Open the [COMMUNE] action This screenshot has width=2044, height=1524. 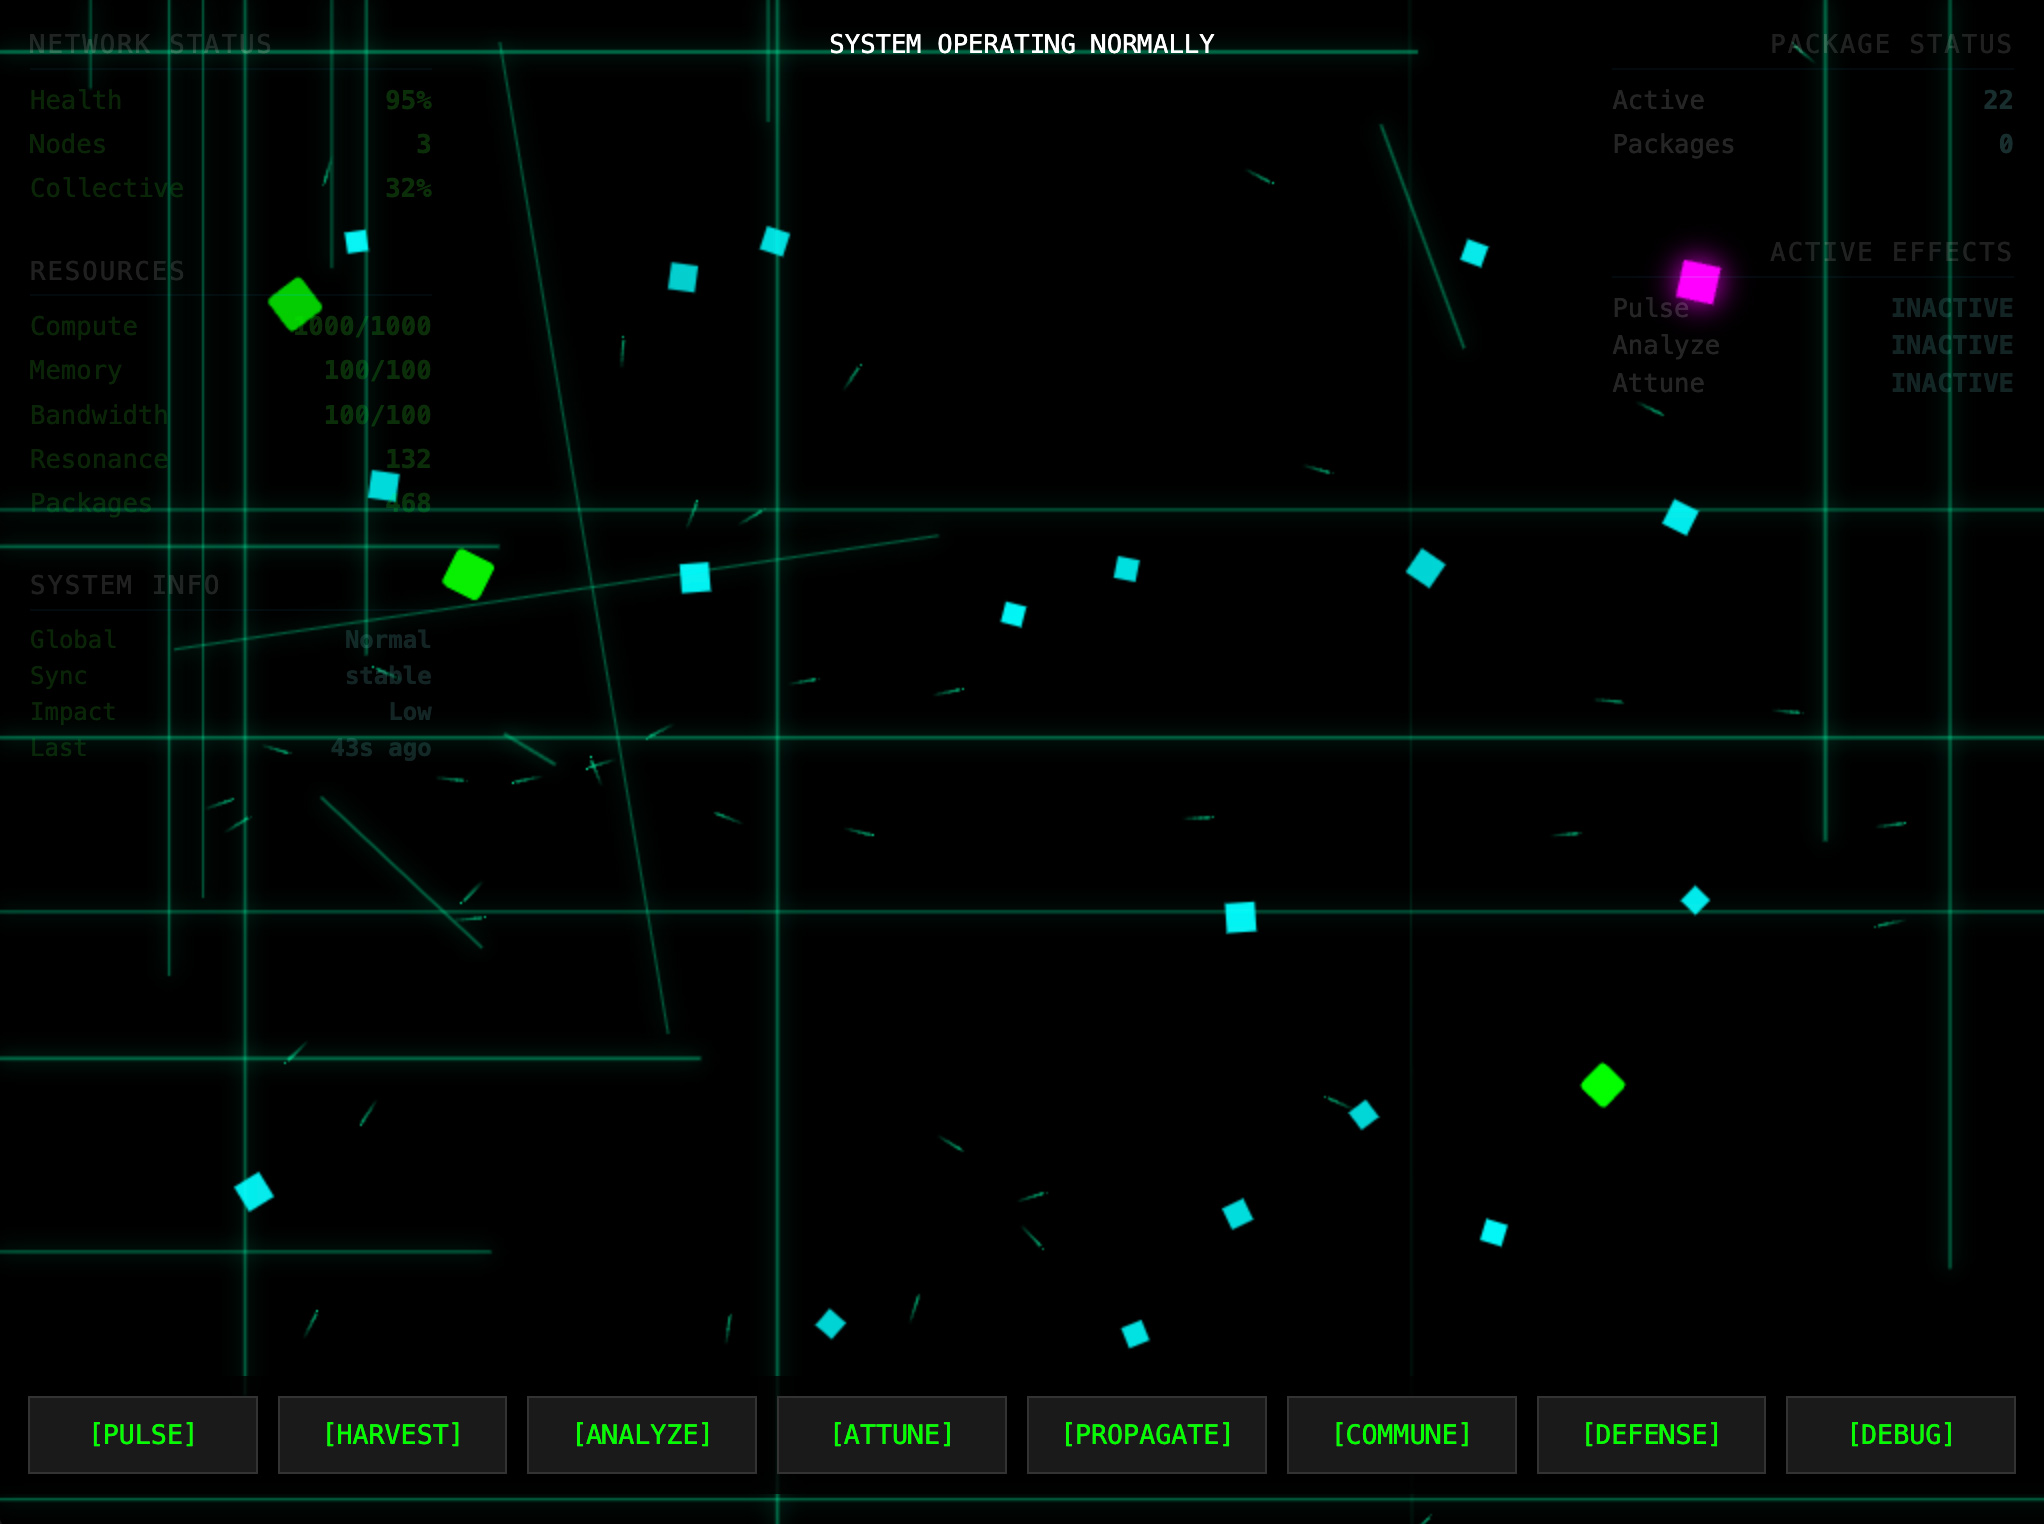(1401, 1434)
